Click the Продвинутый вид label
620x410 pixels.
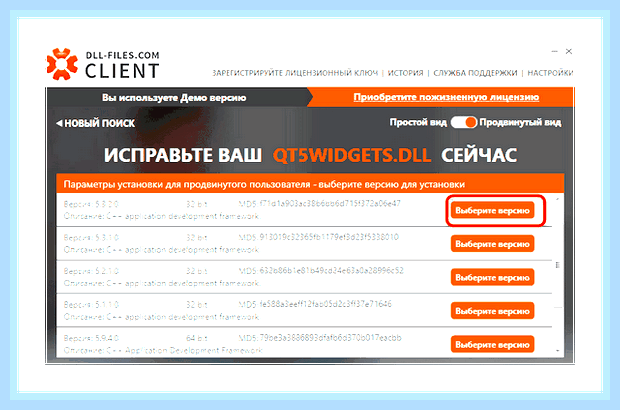pos(520,122)
